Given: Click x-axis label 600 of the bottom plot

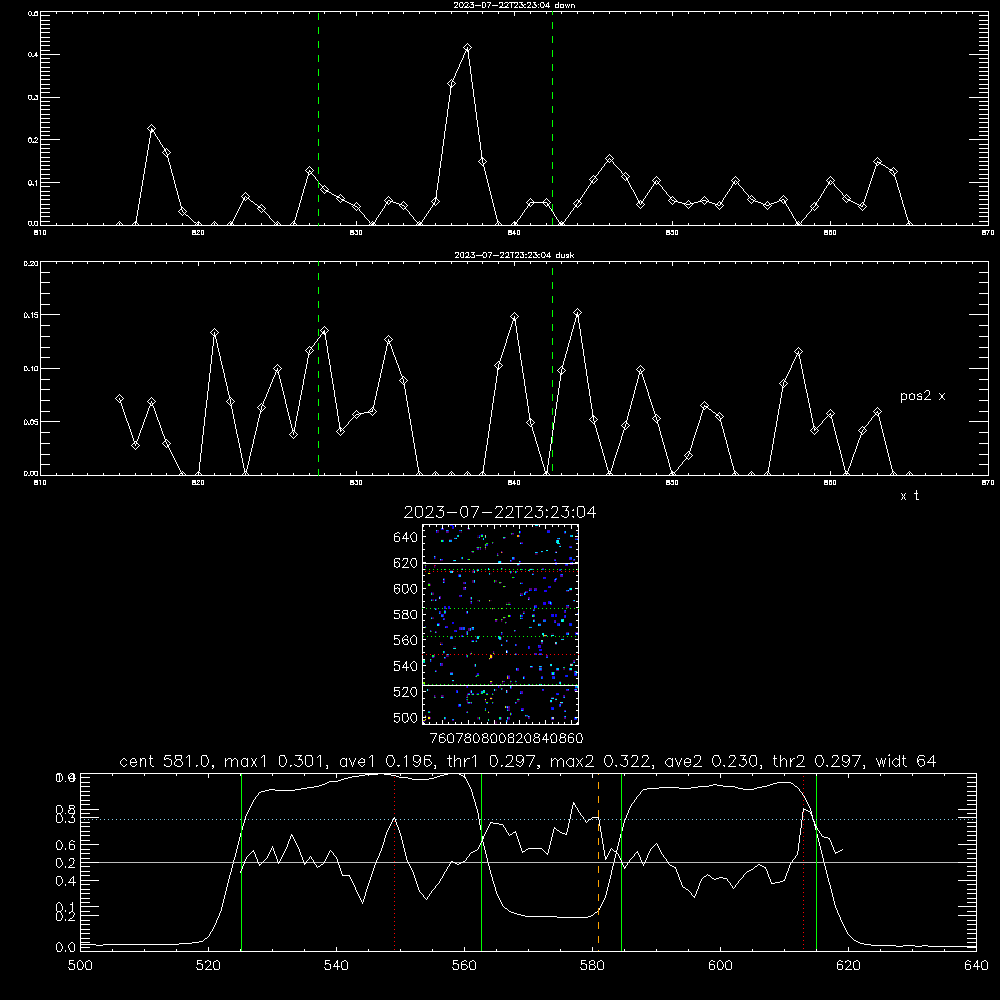Looking at the screenshot, I should tap(720, 966).
